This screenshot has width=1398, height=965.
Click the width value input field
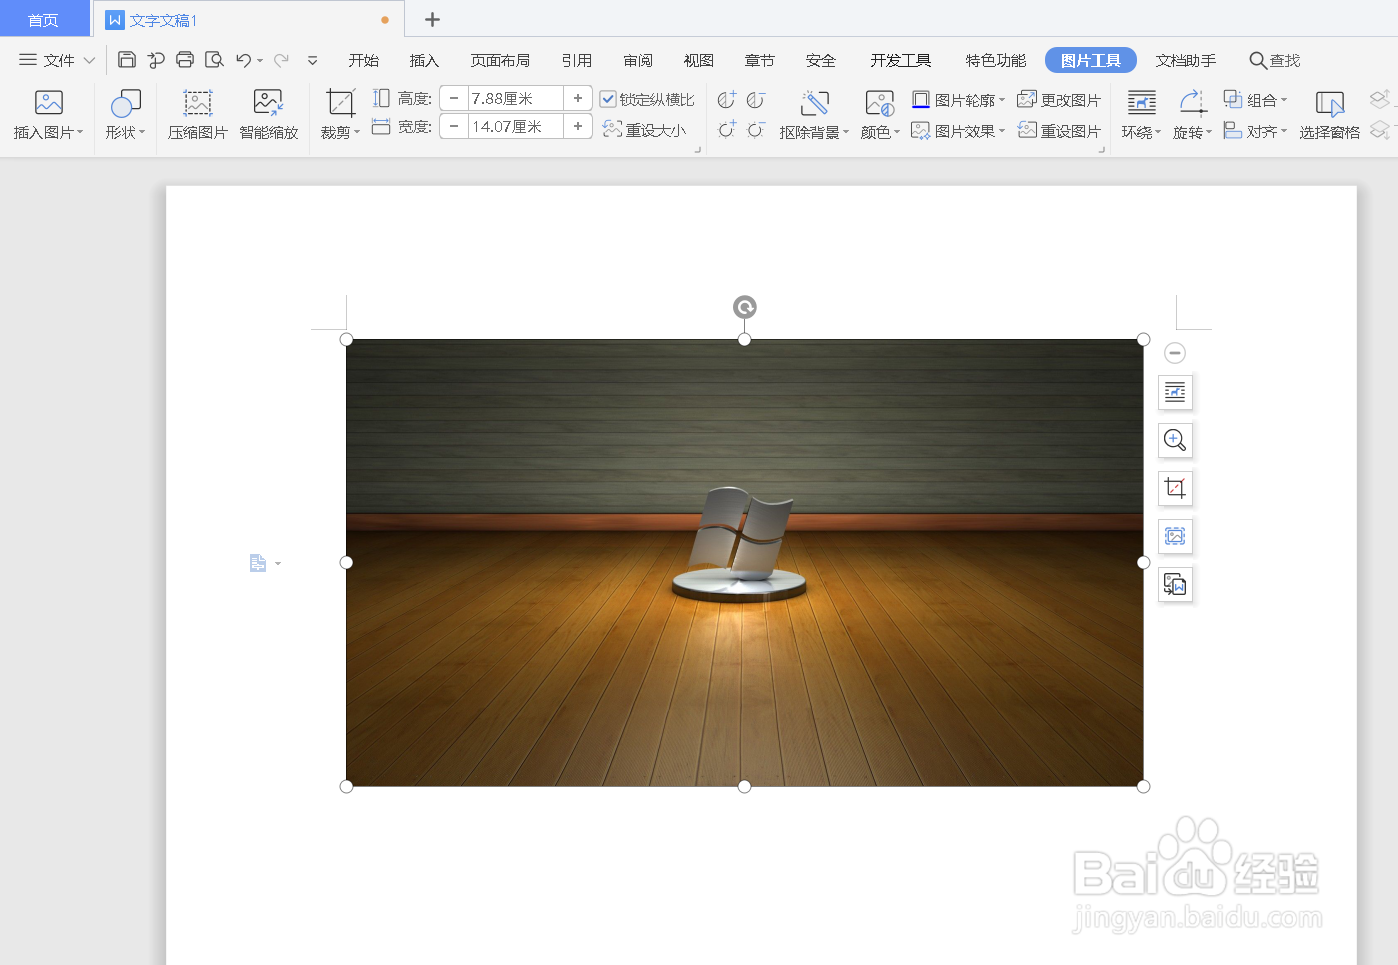pos(516,126)
